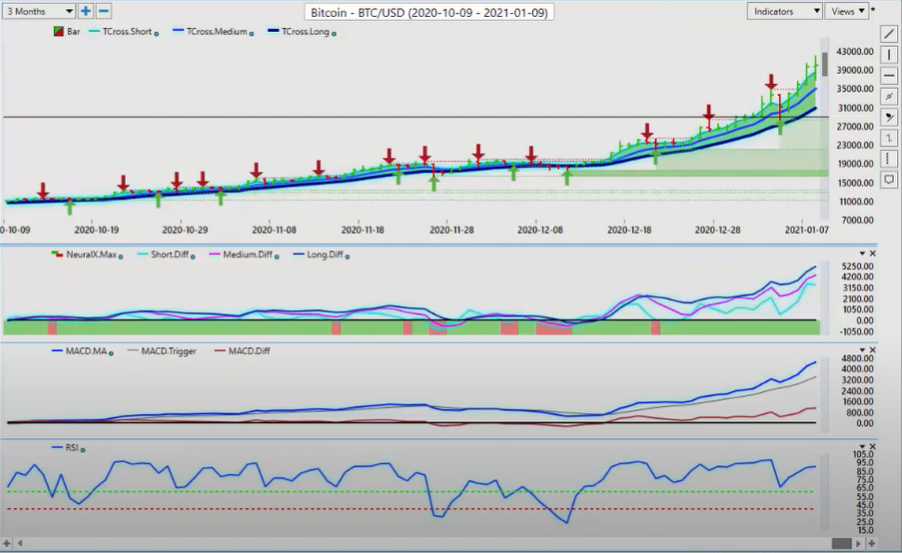Click the settings dot next to TCross.Long

pos(334,33)
